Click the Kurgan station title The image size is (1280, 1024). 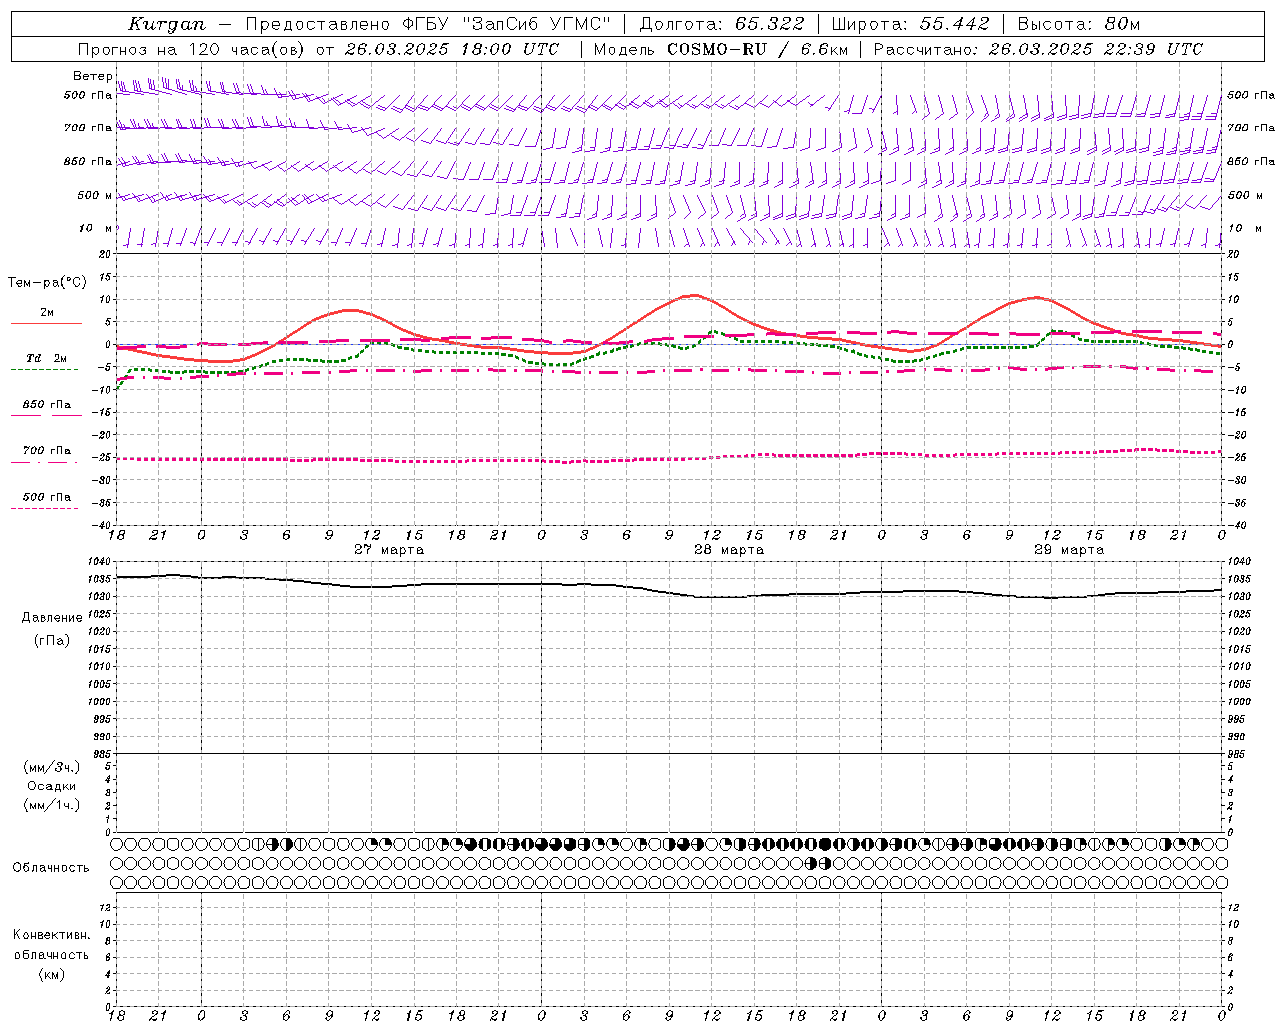[x=166, y=24]
